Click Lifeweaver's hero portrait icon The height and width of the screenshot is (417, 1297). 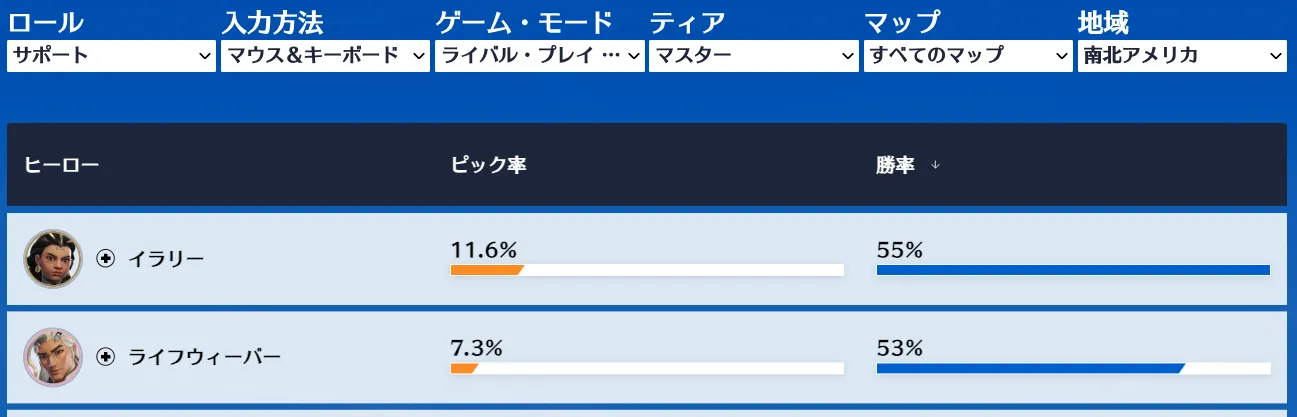click(x=52, y=357)
